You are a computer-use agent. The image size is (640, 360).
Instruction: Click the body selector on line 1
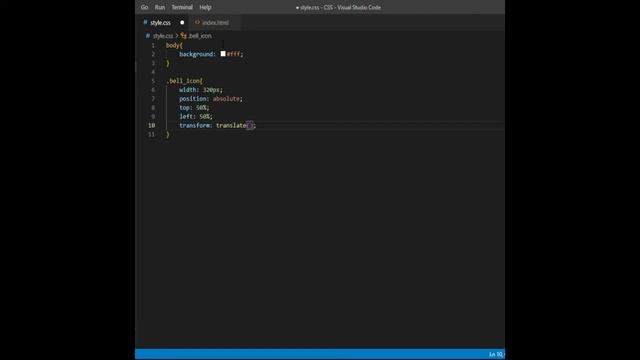point(173,45)
